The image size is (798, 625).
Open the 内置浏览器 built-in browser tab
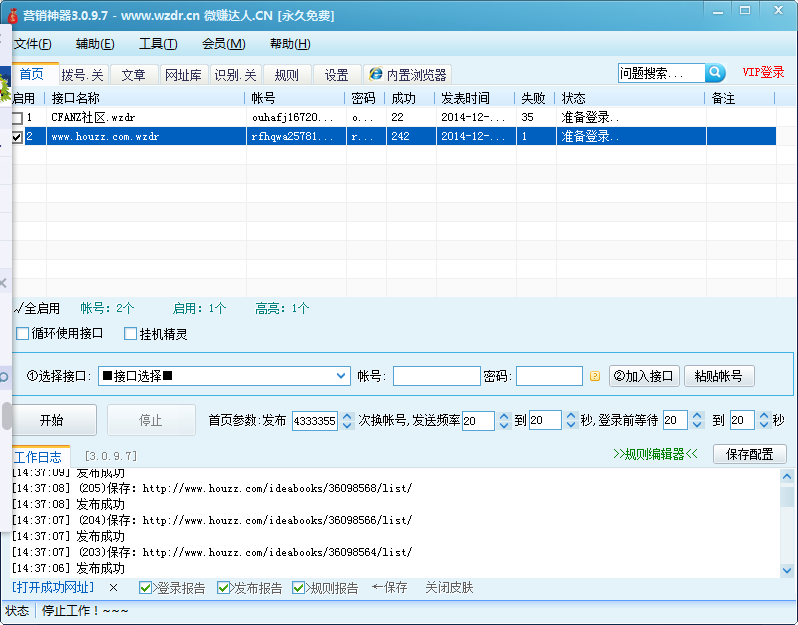point(408,75)
